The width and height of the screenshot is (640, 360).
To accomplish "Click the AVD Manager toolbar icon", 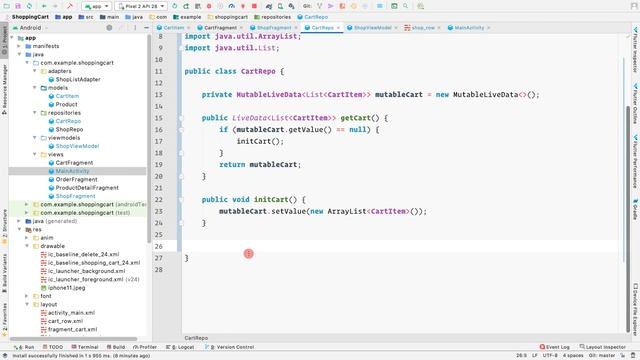I will click(x=280, y=6).
